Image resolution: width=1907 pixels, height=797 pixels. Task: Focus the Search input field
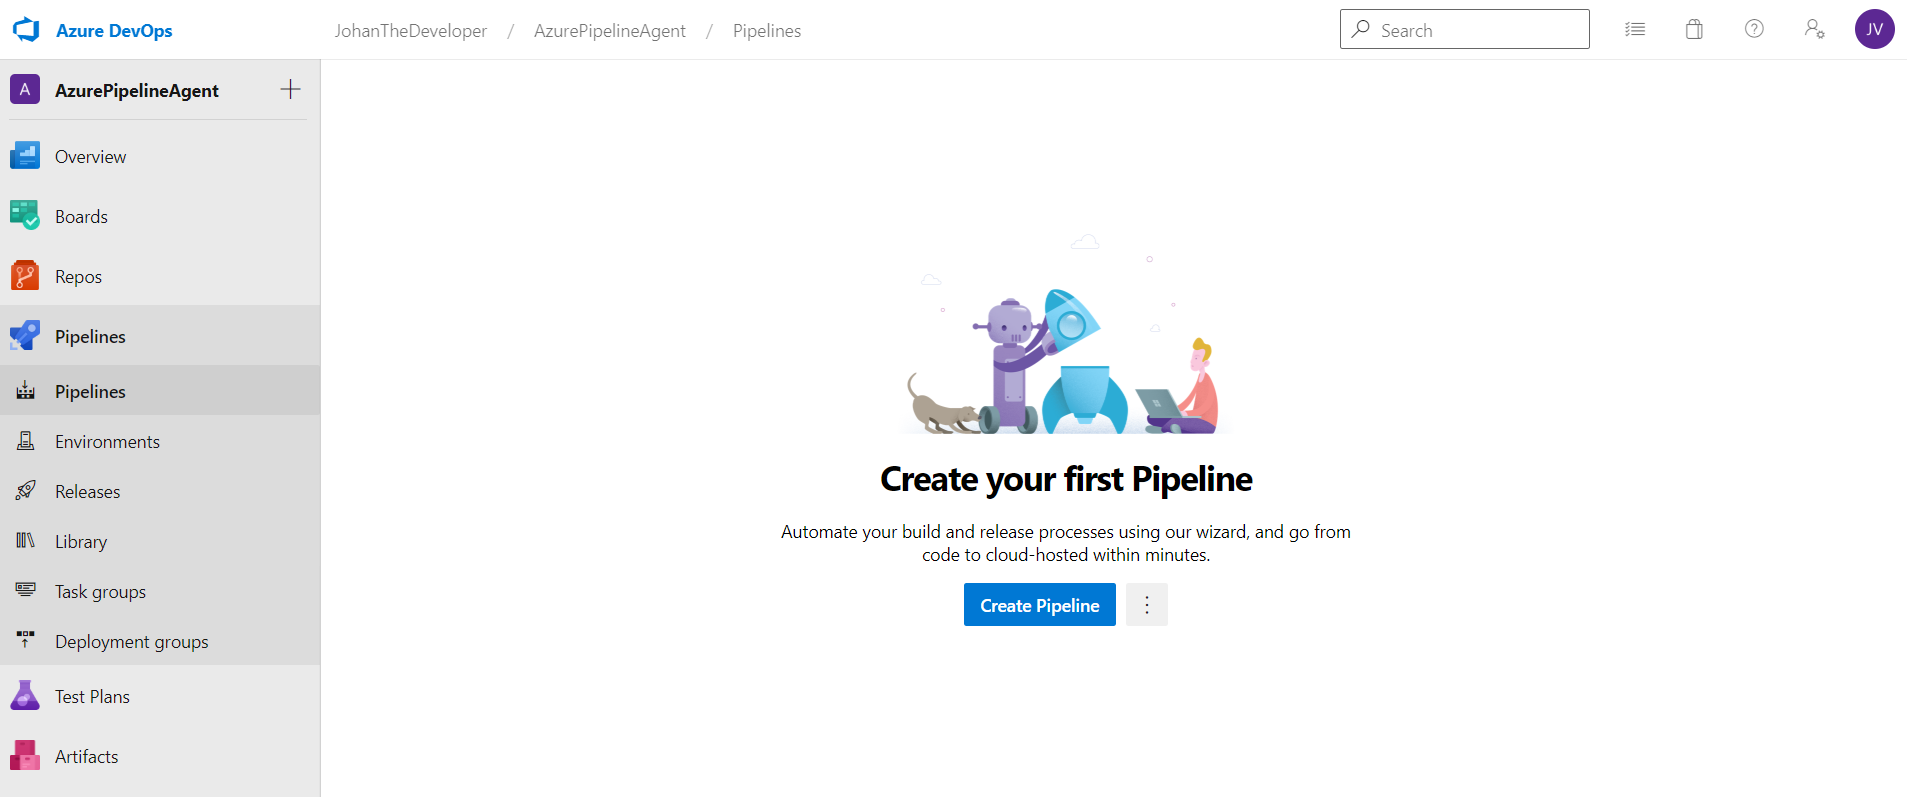(1465, 30)
